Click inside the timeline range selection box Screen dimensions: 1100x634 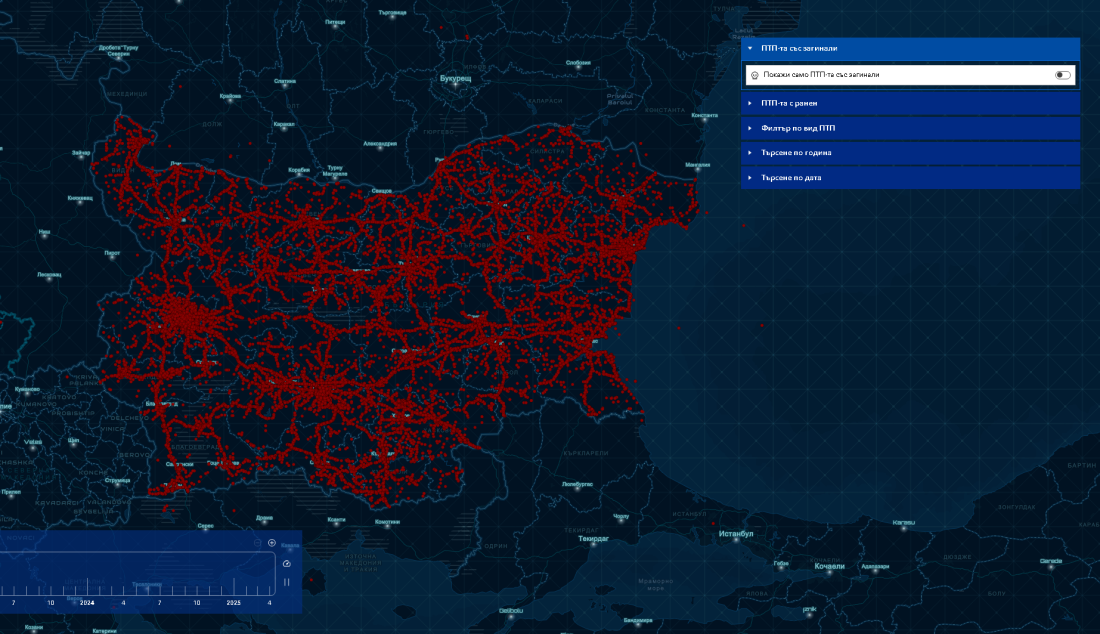[138, 574]
